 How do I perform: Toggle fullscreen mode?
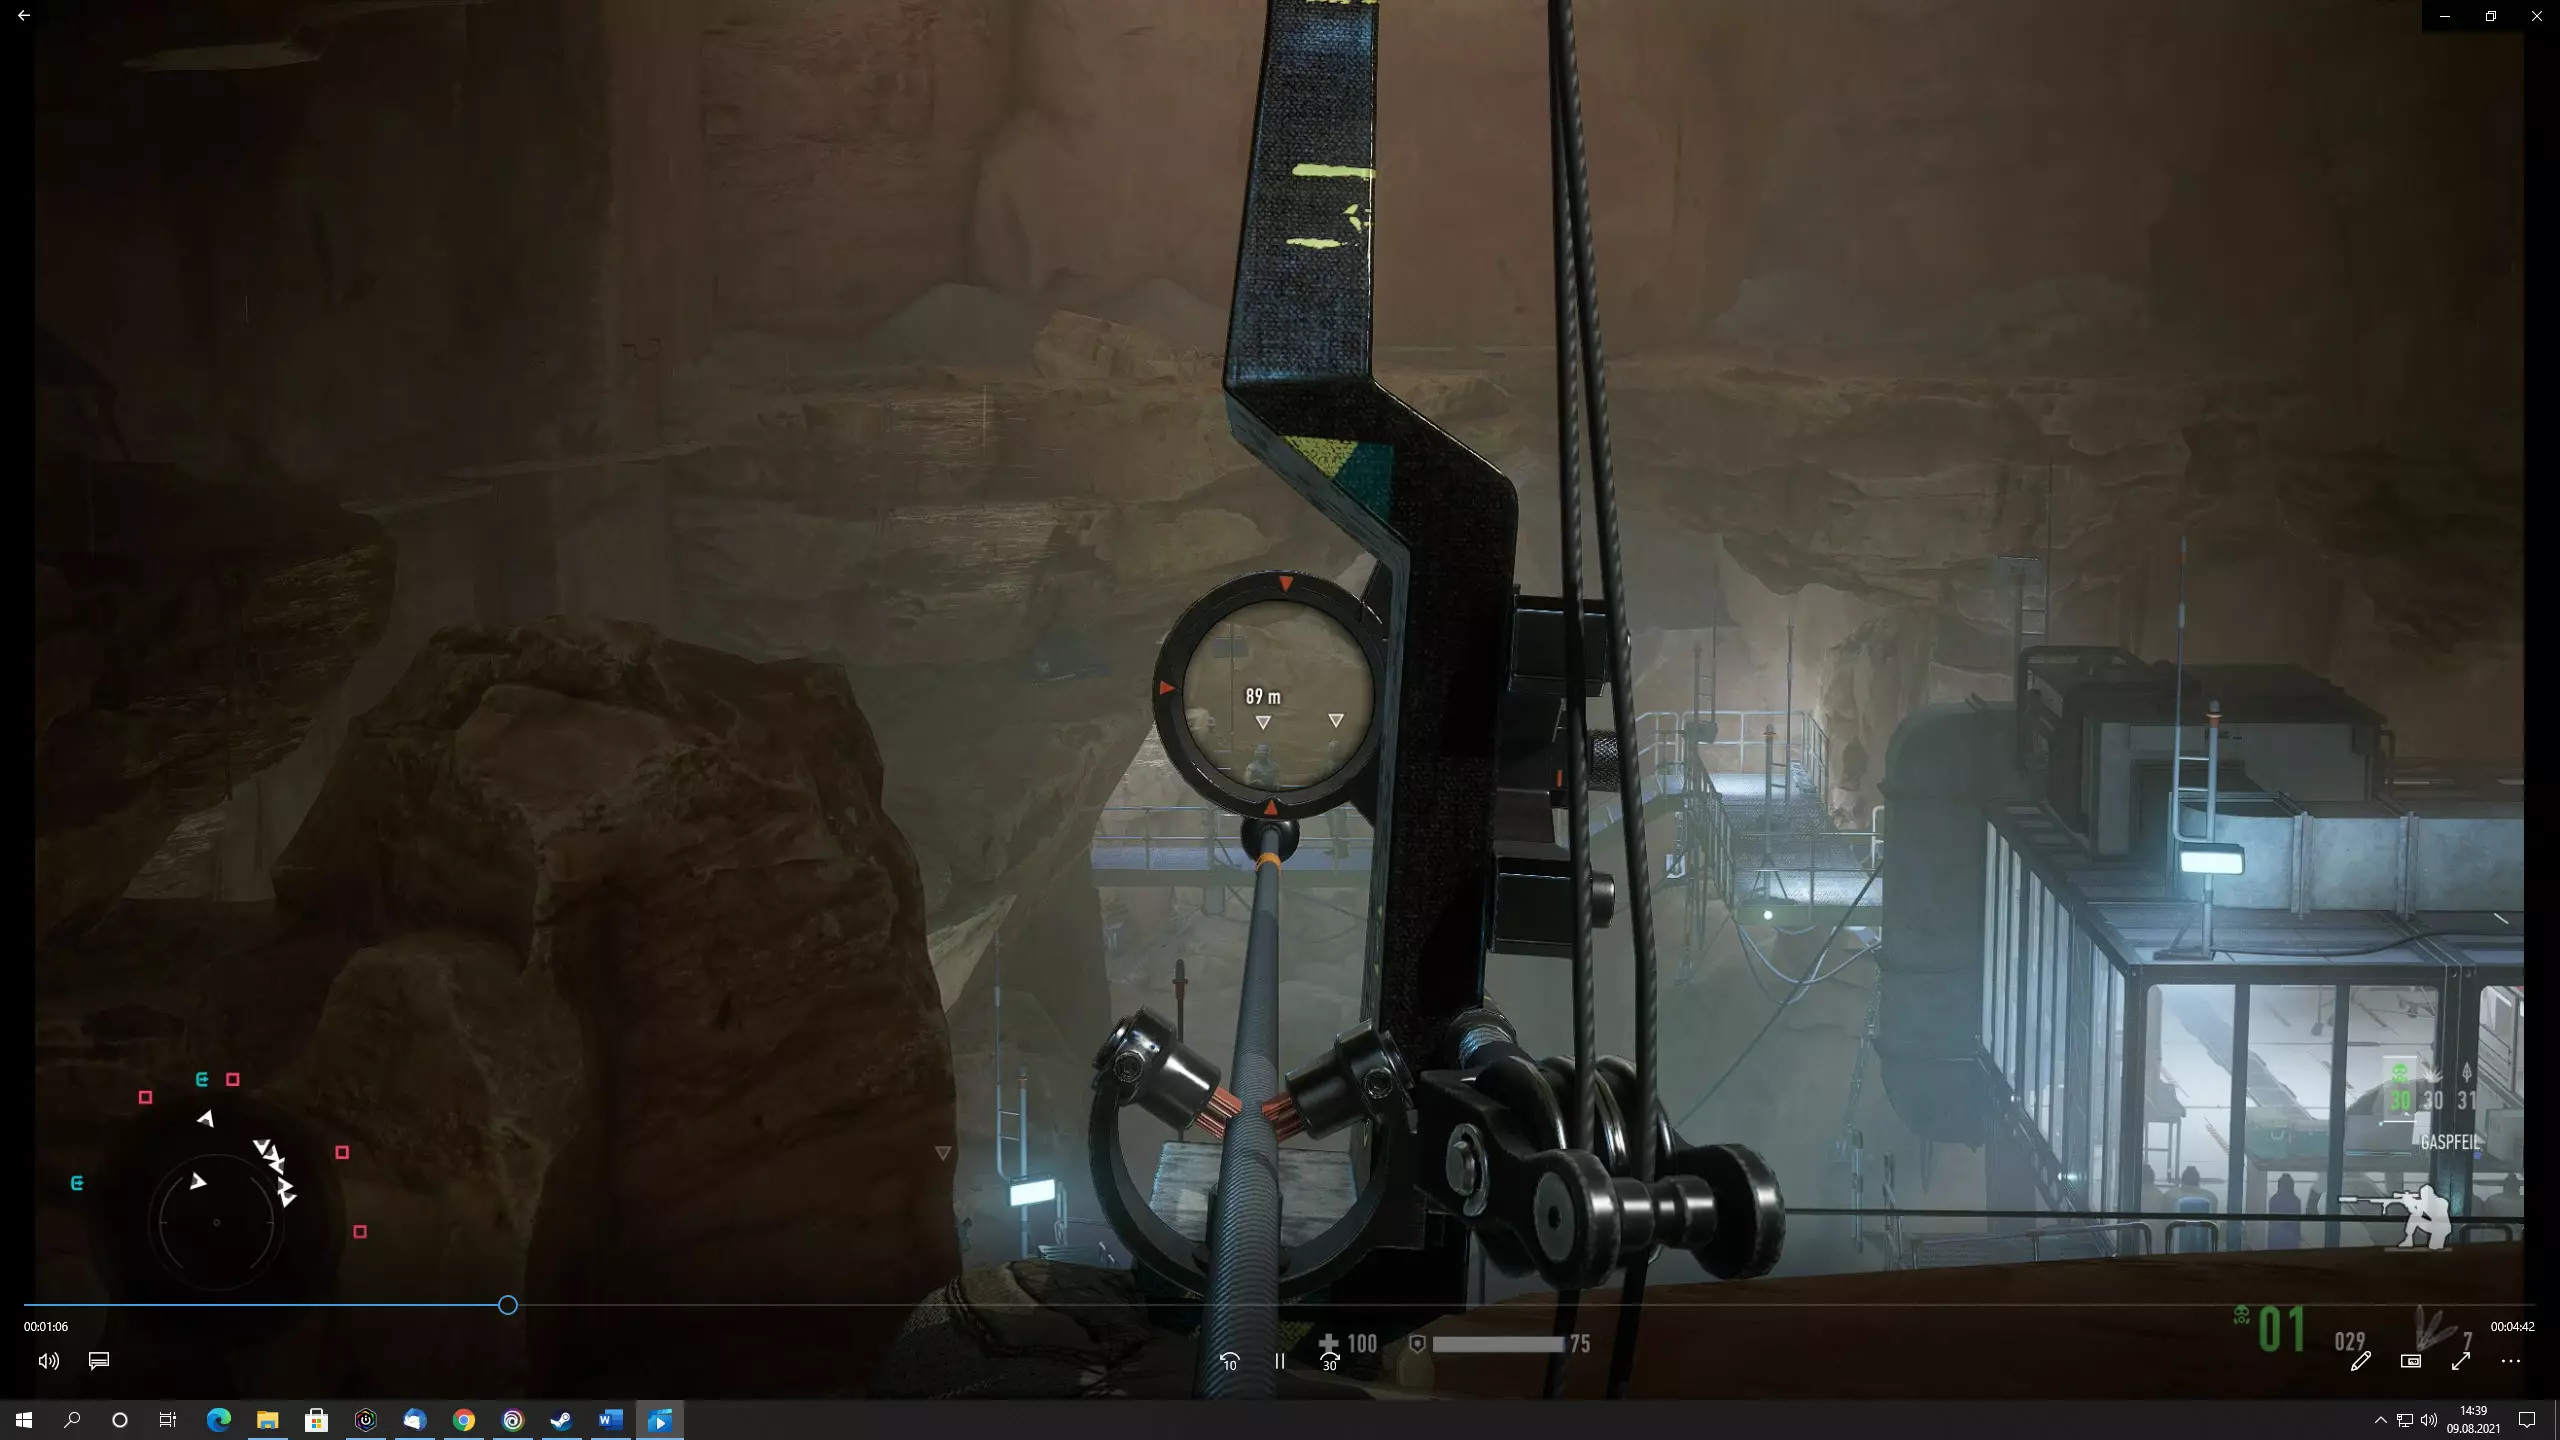pyautogui.click(x=2460, y=1361)
